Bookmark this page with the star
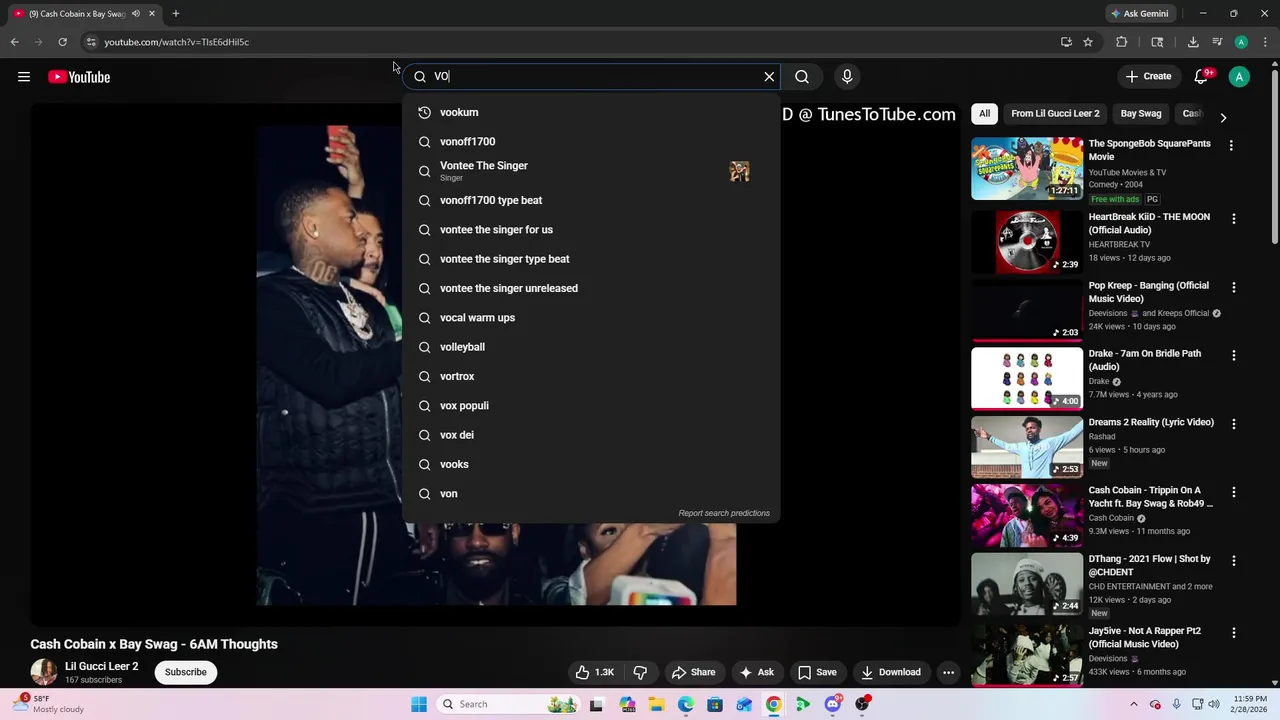Screen dimensions: 1280x720 pos(1088,42)
